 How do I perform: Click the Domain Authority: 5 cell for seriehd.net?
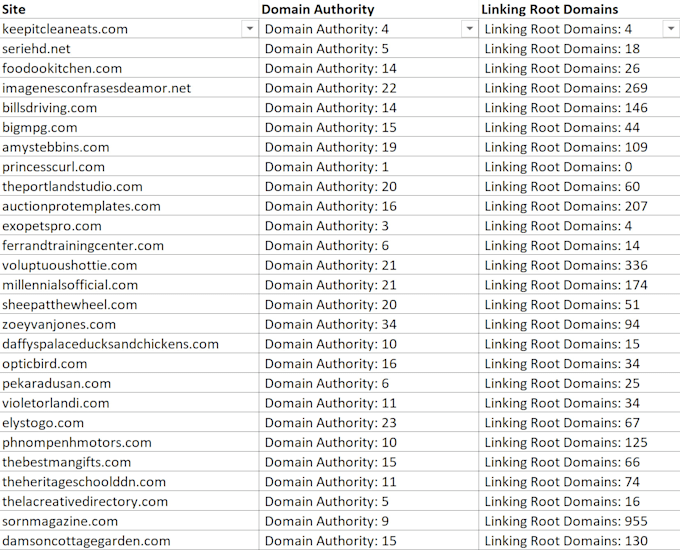[x=369, y=48]
